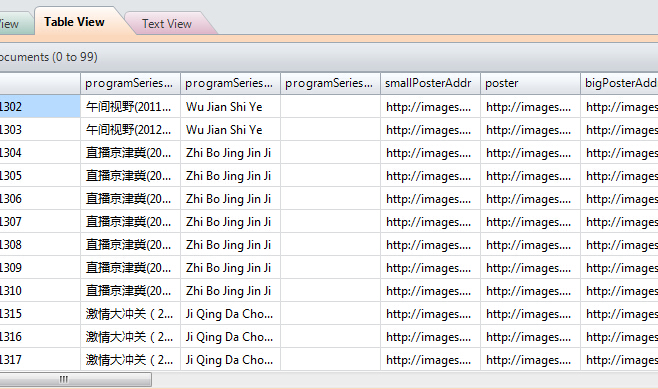Click Zhi Bo Jing Jin Ji in row 1310
This screenshot has height=389, width=658.
pyautogui.click(x=230, y=291)
